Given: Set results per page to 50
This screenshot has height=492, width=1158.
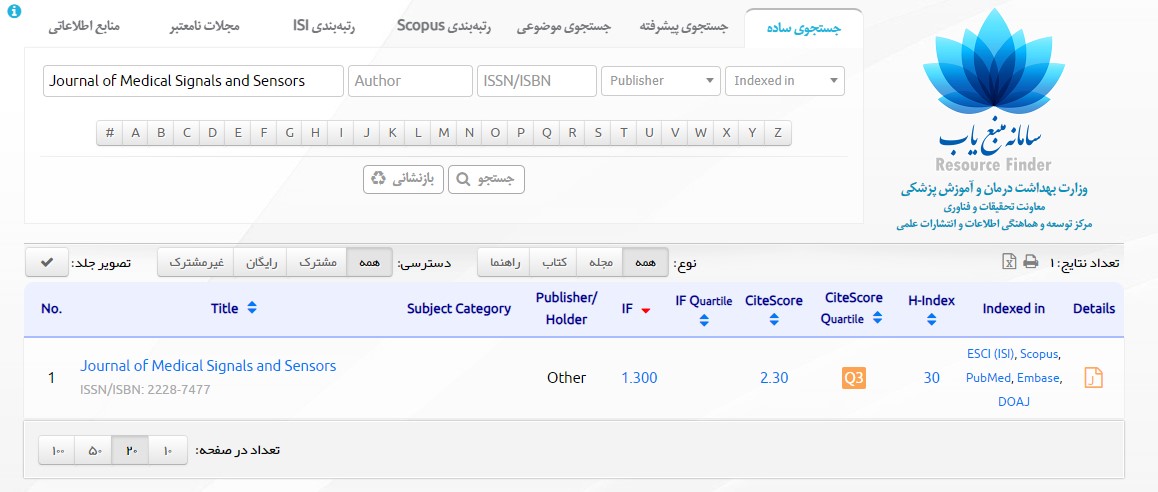Looking at the screenshot, I should click(95, 451).
